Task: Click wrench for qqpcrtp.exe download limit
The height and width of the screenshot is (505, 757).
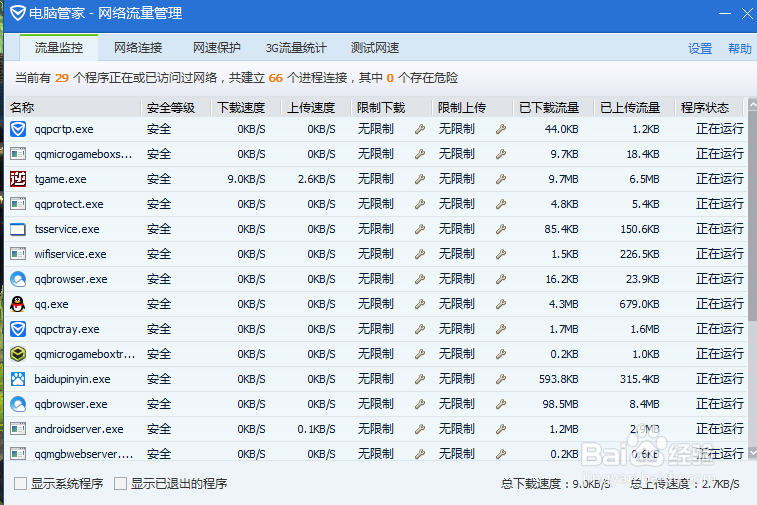Action: click(420, 129)
